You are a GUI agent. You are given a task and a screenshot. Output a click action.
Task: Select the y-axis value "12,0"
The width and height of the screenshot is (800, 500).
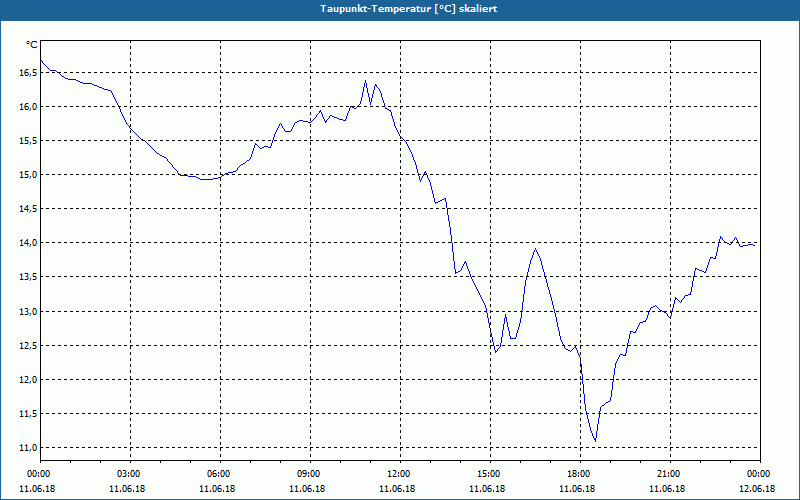(x=28, y=380)
